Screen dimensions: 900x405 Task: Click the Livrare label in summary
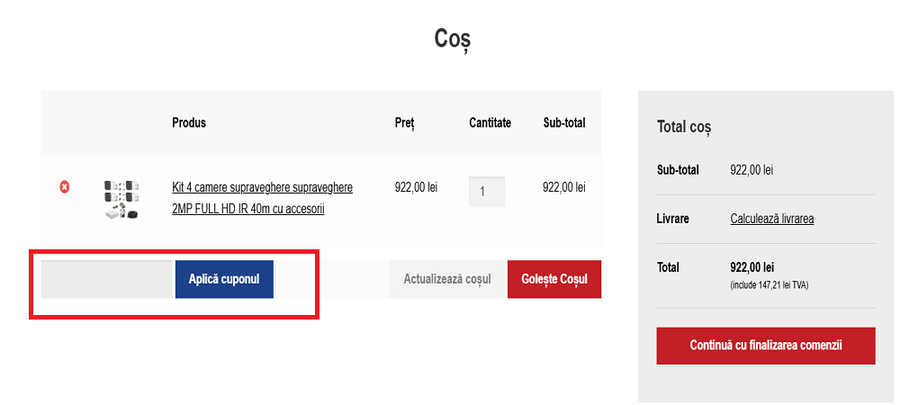[x=673, y=218]
